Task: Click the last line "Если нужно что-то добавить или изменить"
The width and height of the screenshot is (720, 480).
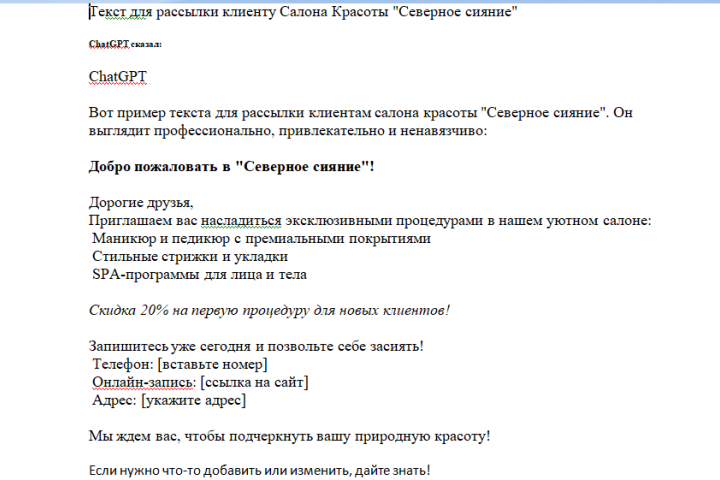Action: [x=259, y=470]
